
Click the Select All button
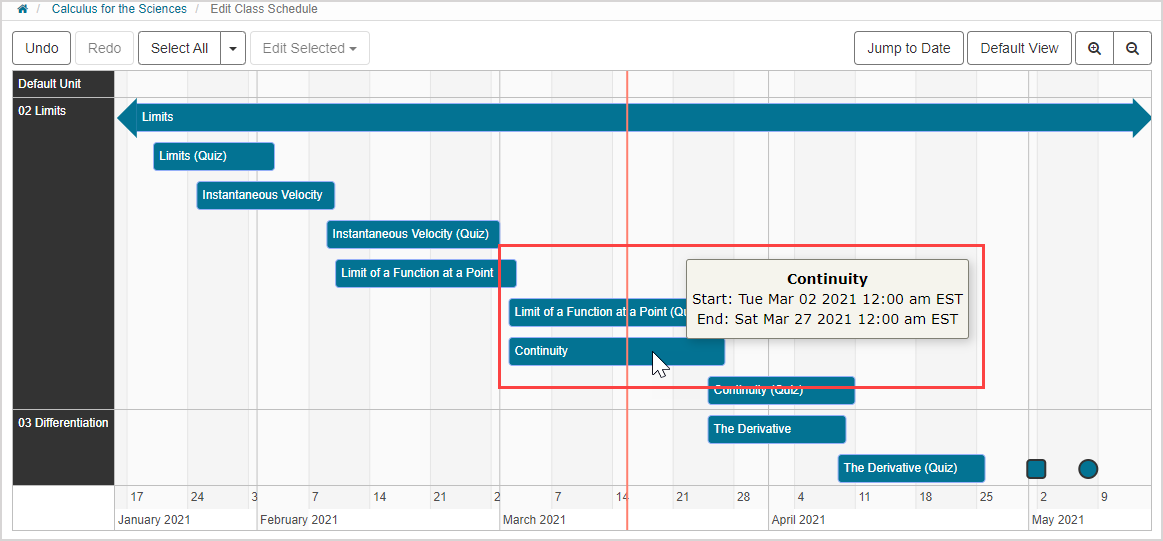(179, 48)
